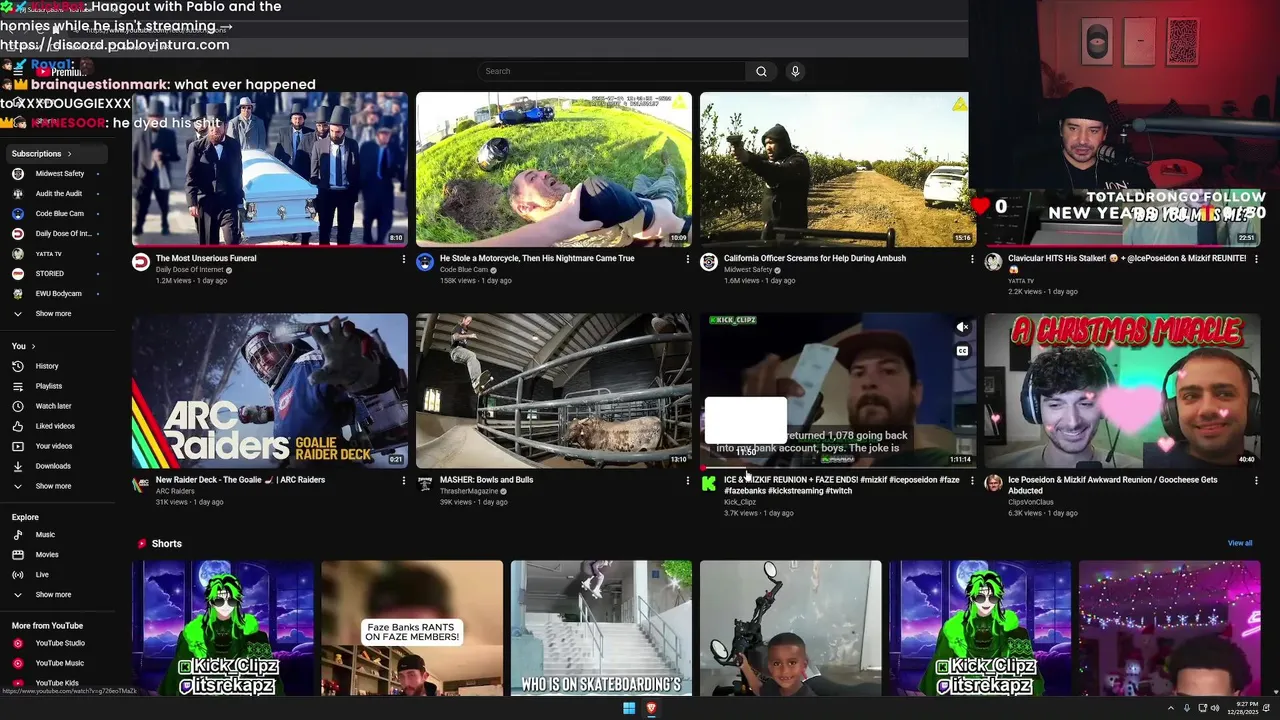Image resolution: width=1280 pixels, height=720 pixels.
Task: Open Who Is On Skateboarding's short
Action: [601, 628]
